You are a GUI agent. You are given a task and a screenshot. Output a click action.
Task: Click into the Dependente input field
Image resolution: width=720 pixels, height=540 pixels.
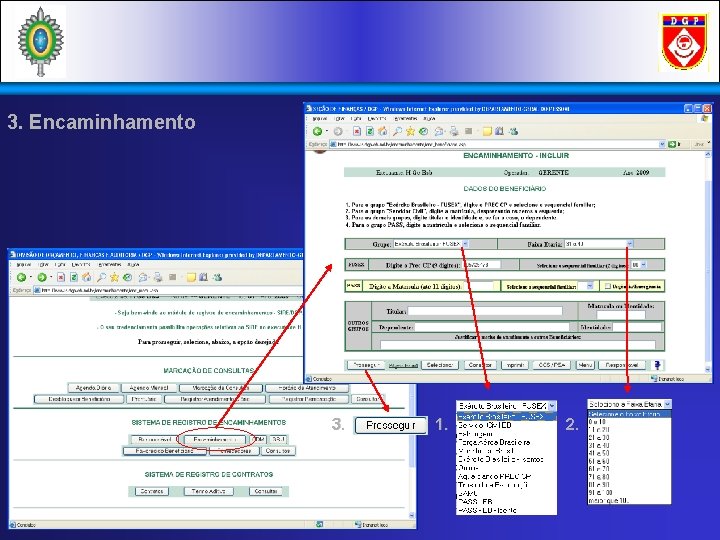point(492,327)
